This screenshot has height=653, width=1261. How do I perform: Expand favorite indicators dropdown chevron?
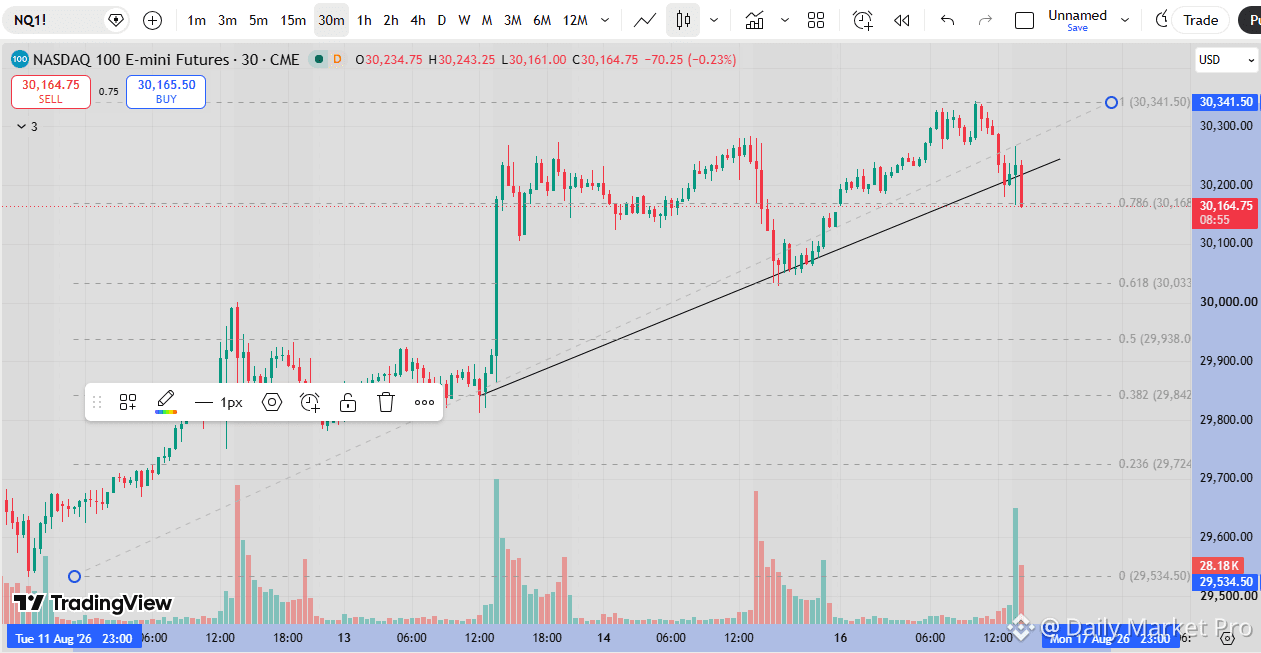(785, 20)
